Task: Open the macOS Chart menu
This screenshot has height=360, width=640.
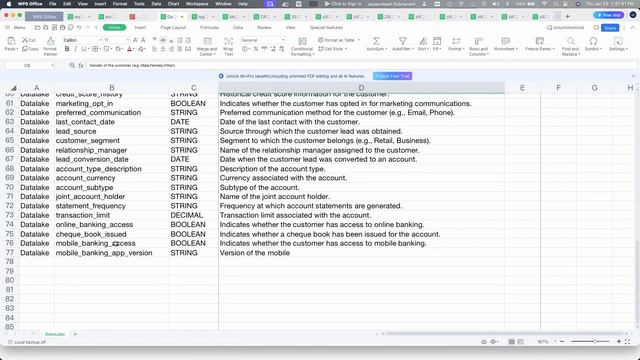Action: pyautogui.click(x=173, y=4)
